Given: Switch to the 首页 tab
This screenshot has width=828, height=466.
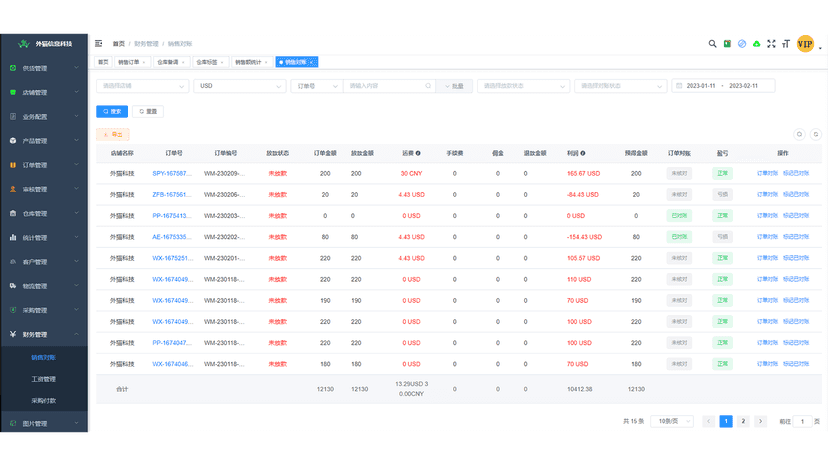Looking at the screenshot, I should 104,62.
